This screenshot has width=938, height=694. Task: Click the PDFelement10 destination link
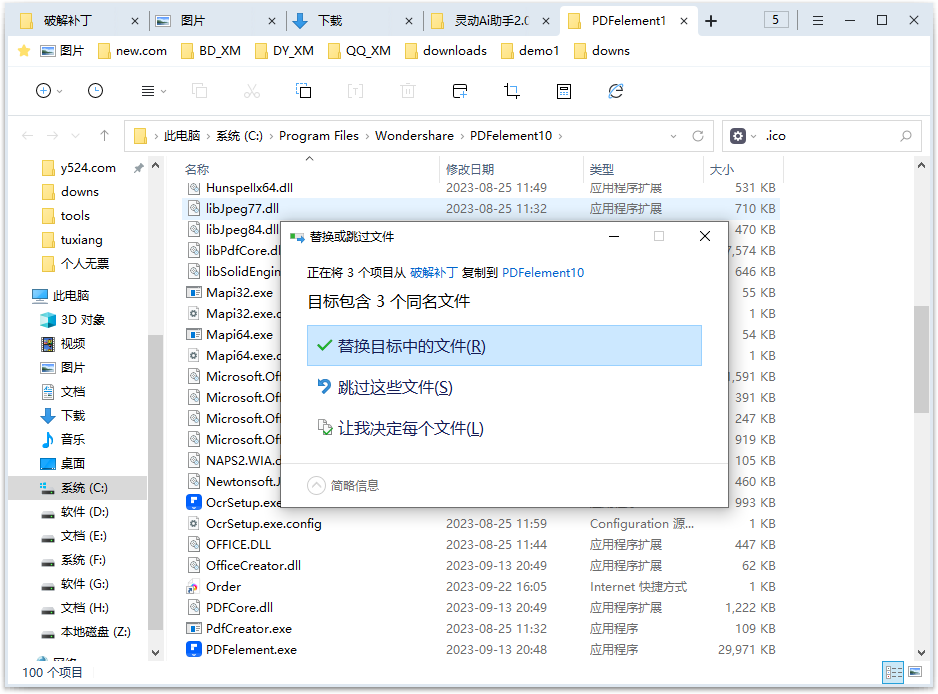pyautogui.click(x=543, y=273)
